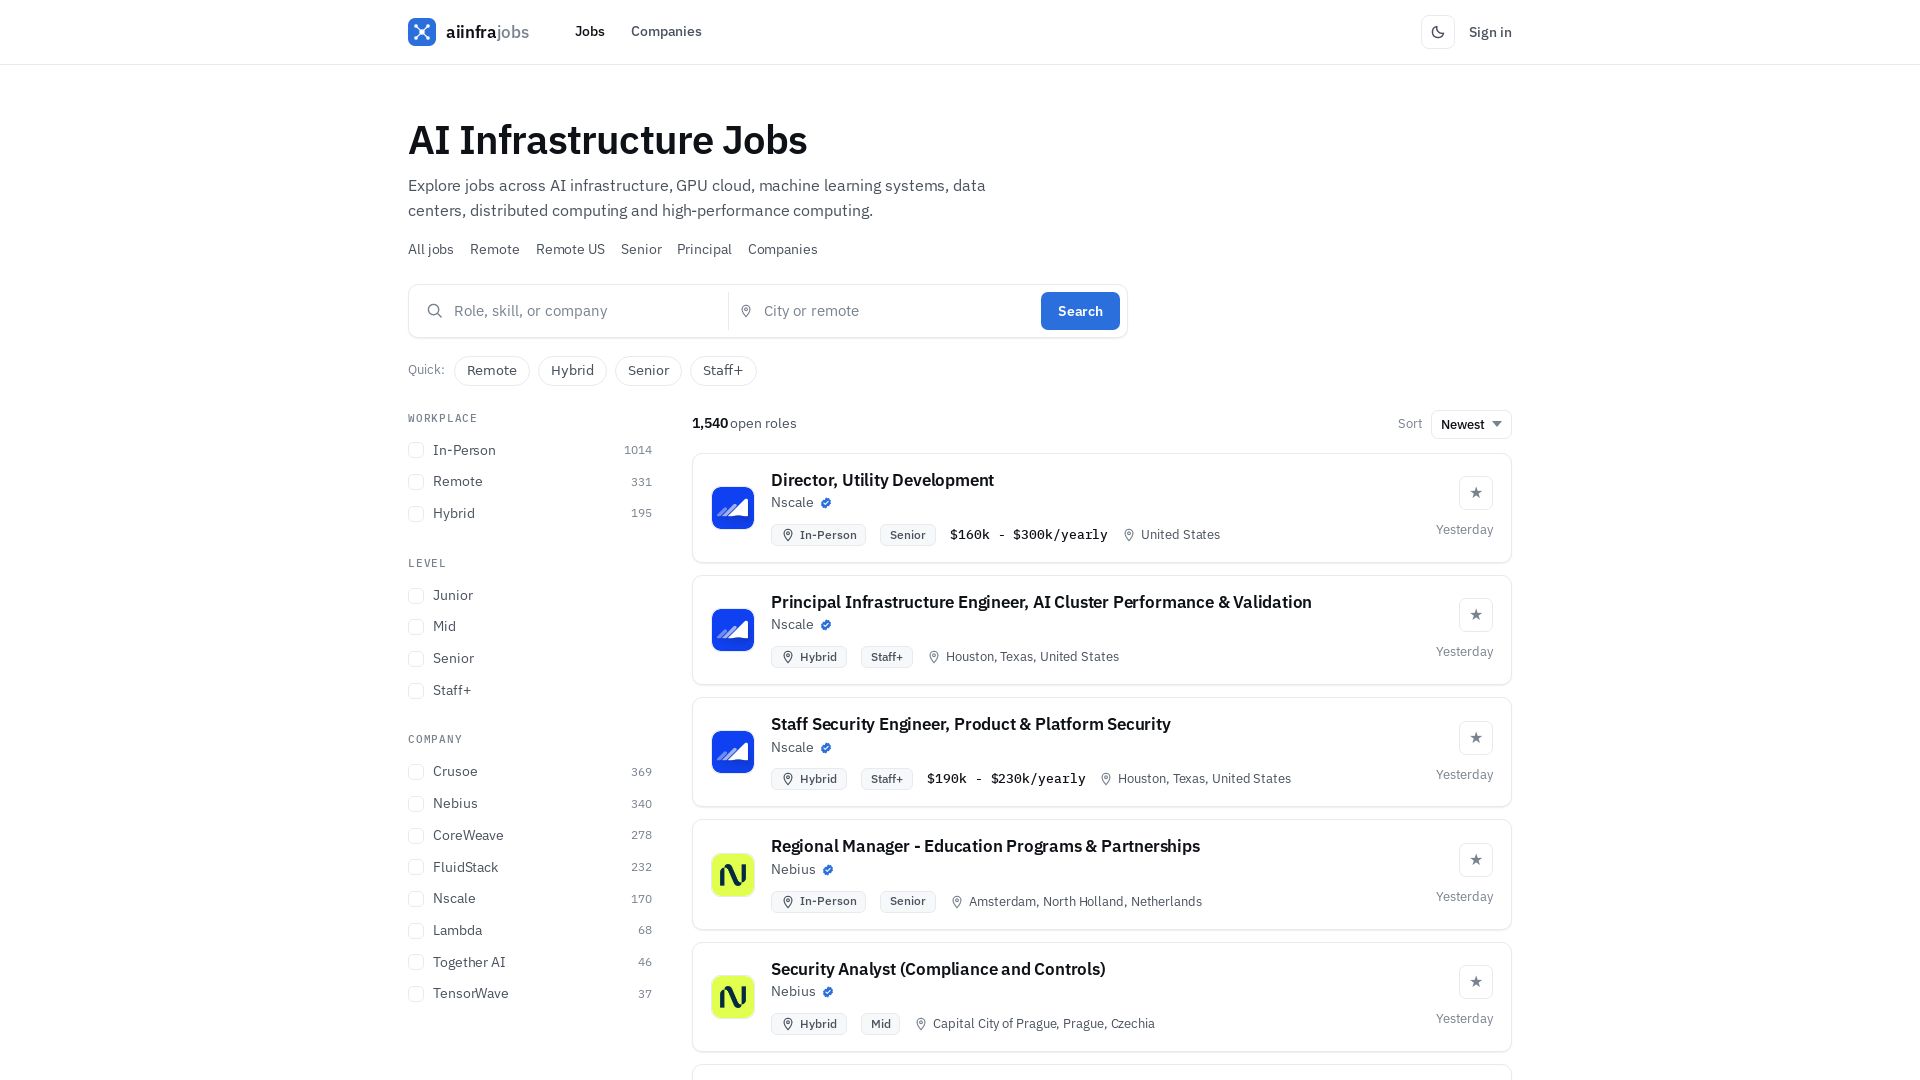Click verified badge on Staff Security Engineer card
The width and height of the screenshot is (1920, 1080).
pyautogui.click(x=826, y=748)
